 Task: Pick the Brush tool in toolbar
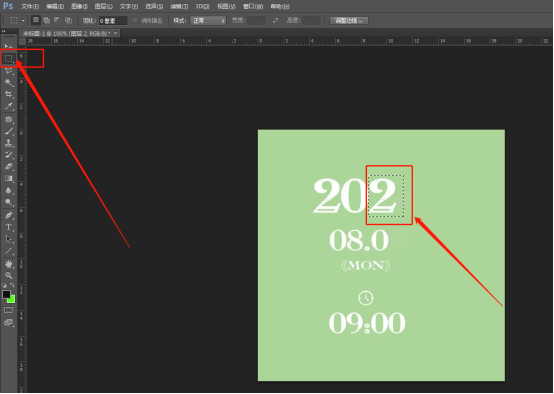tap(8, 131)
